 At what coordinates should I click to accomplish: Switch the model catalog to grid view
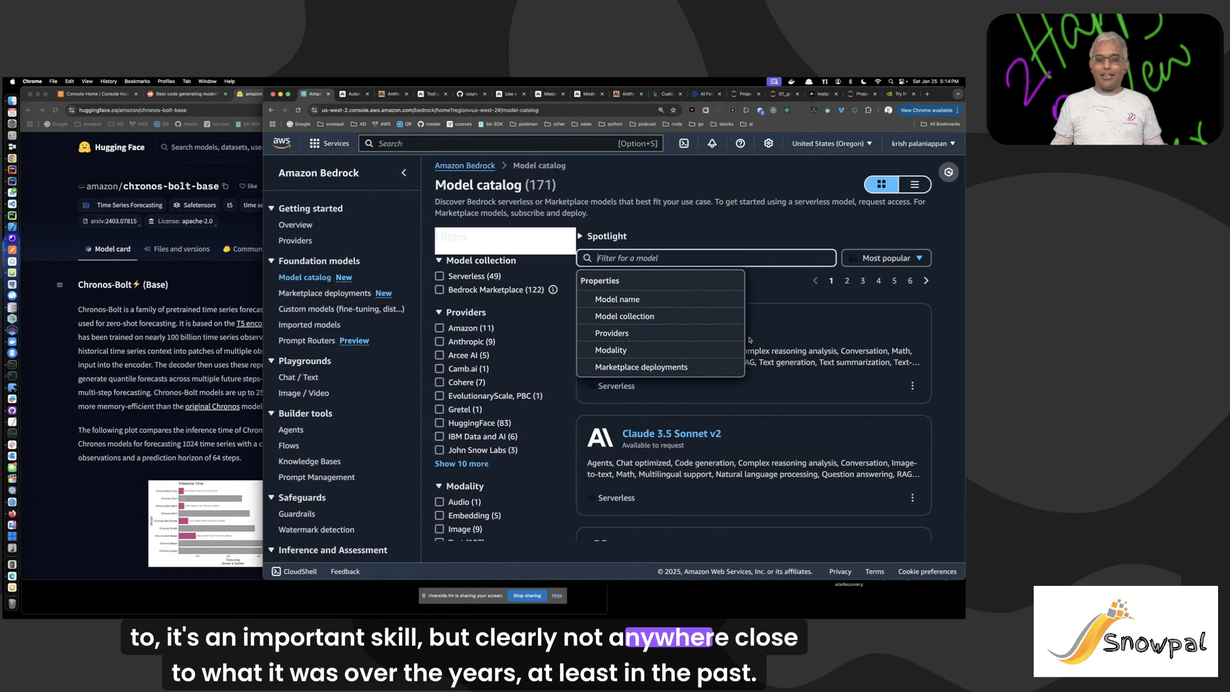(881, 185)
